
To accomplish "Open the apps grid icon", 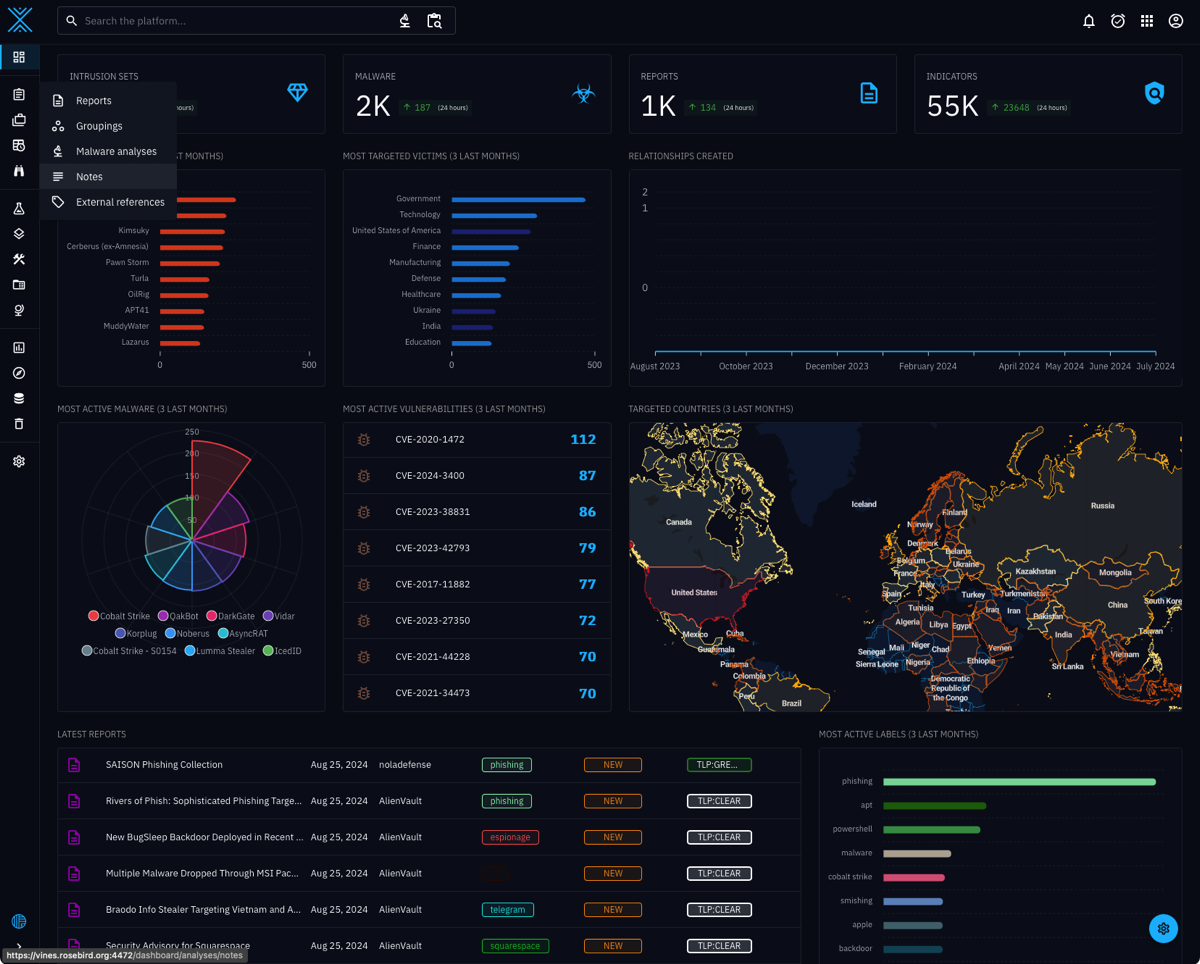I will click(x=1147, y=21).
